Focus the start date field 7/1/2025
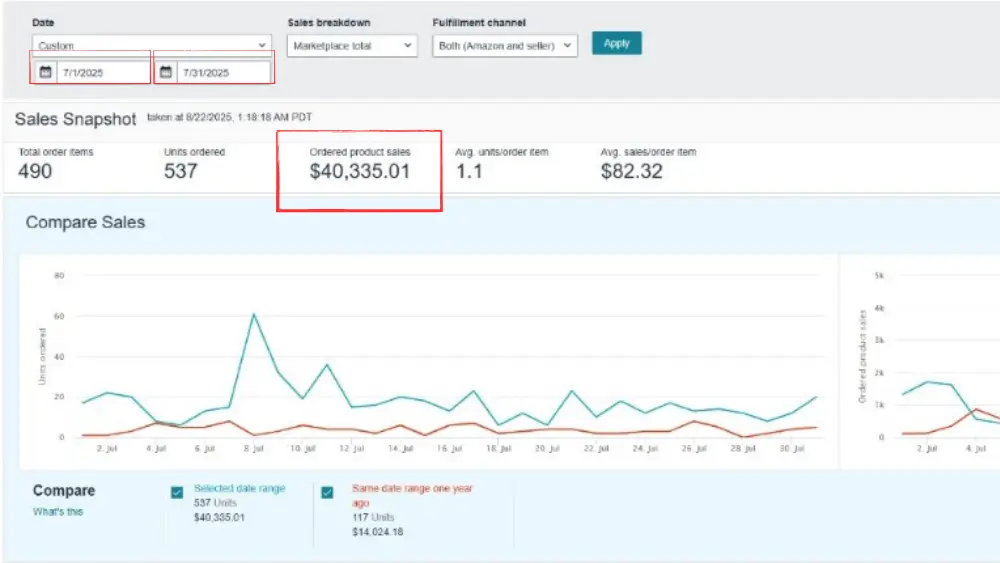Image resolution: width=1000 pixels, height=563 pixels. point(102,73)
